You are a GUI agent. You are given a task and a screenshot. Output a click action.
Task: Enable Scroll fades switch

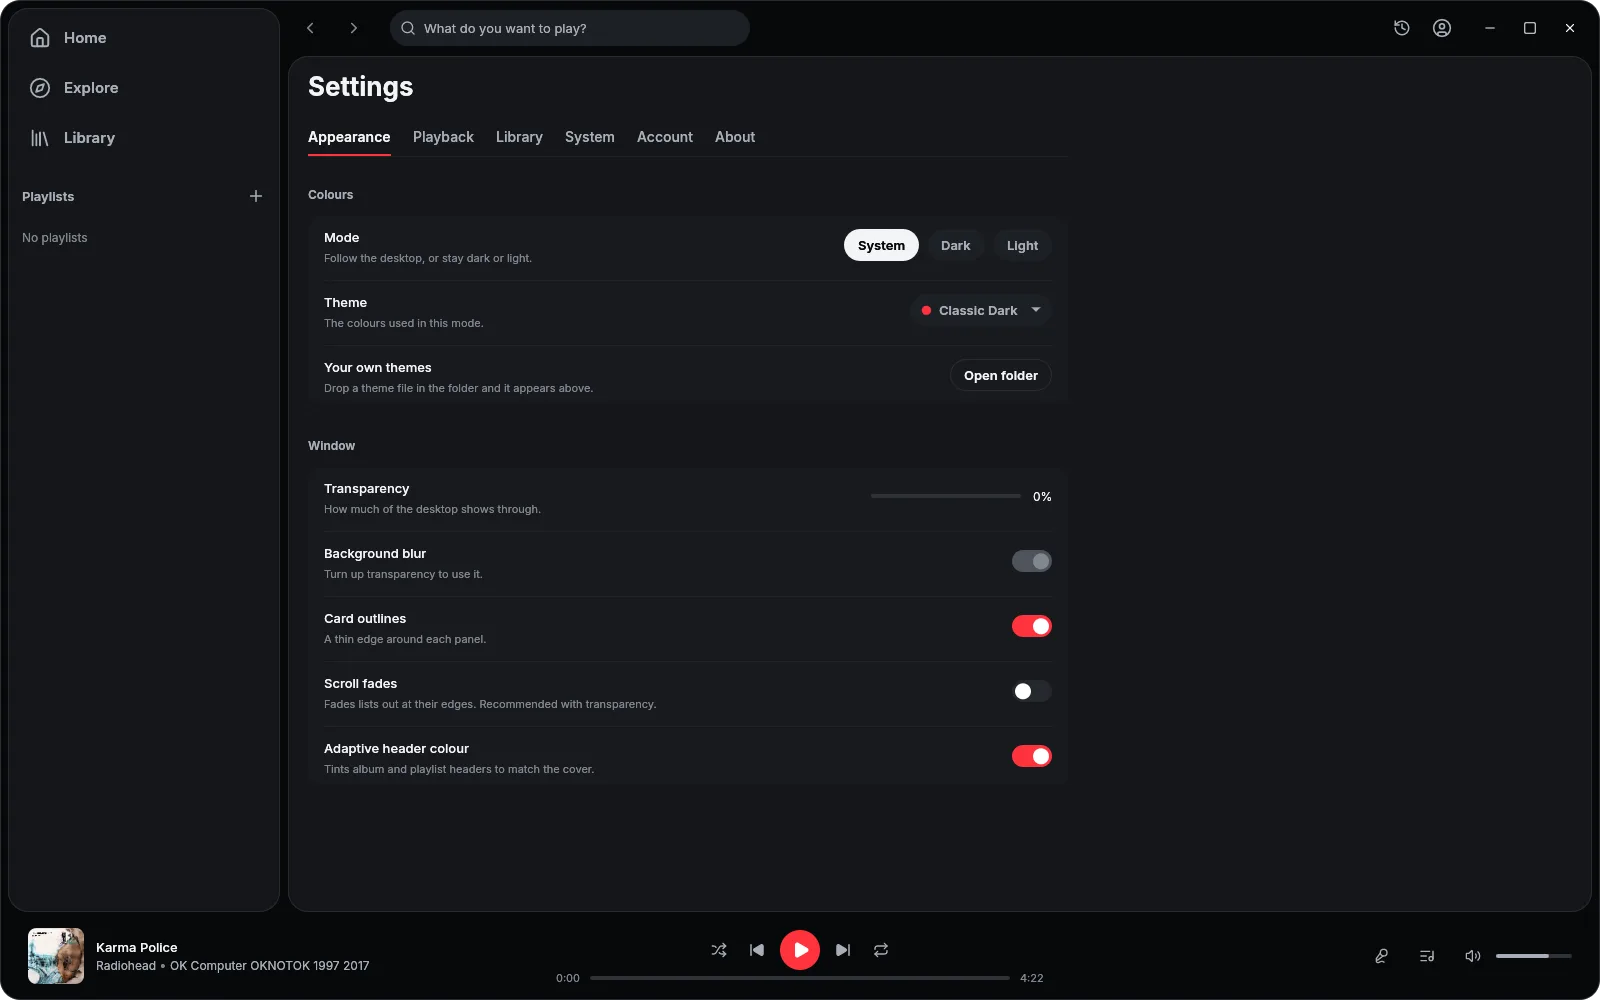[x=1032, y=691]
